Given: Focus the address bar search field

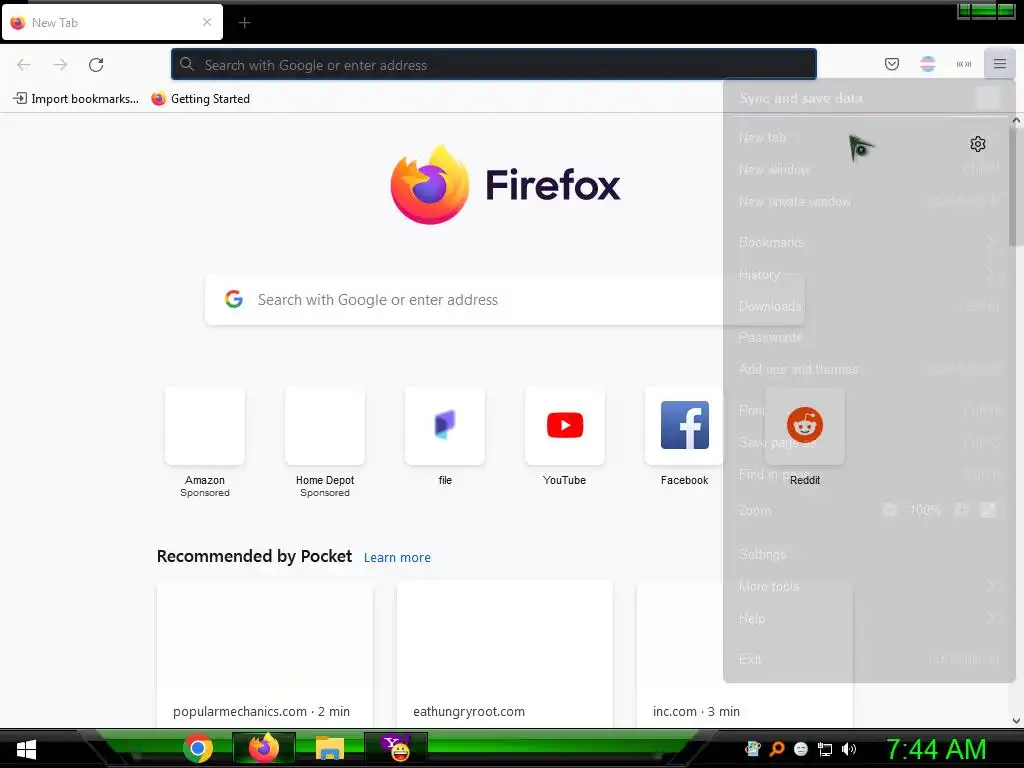Looking at the screenshot, I should [x=494, y=65].
